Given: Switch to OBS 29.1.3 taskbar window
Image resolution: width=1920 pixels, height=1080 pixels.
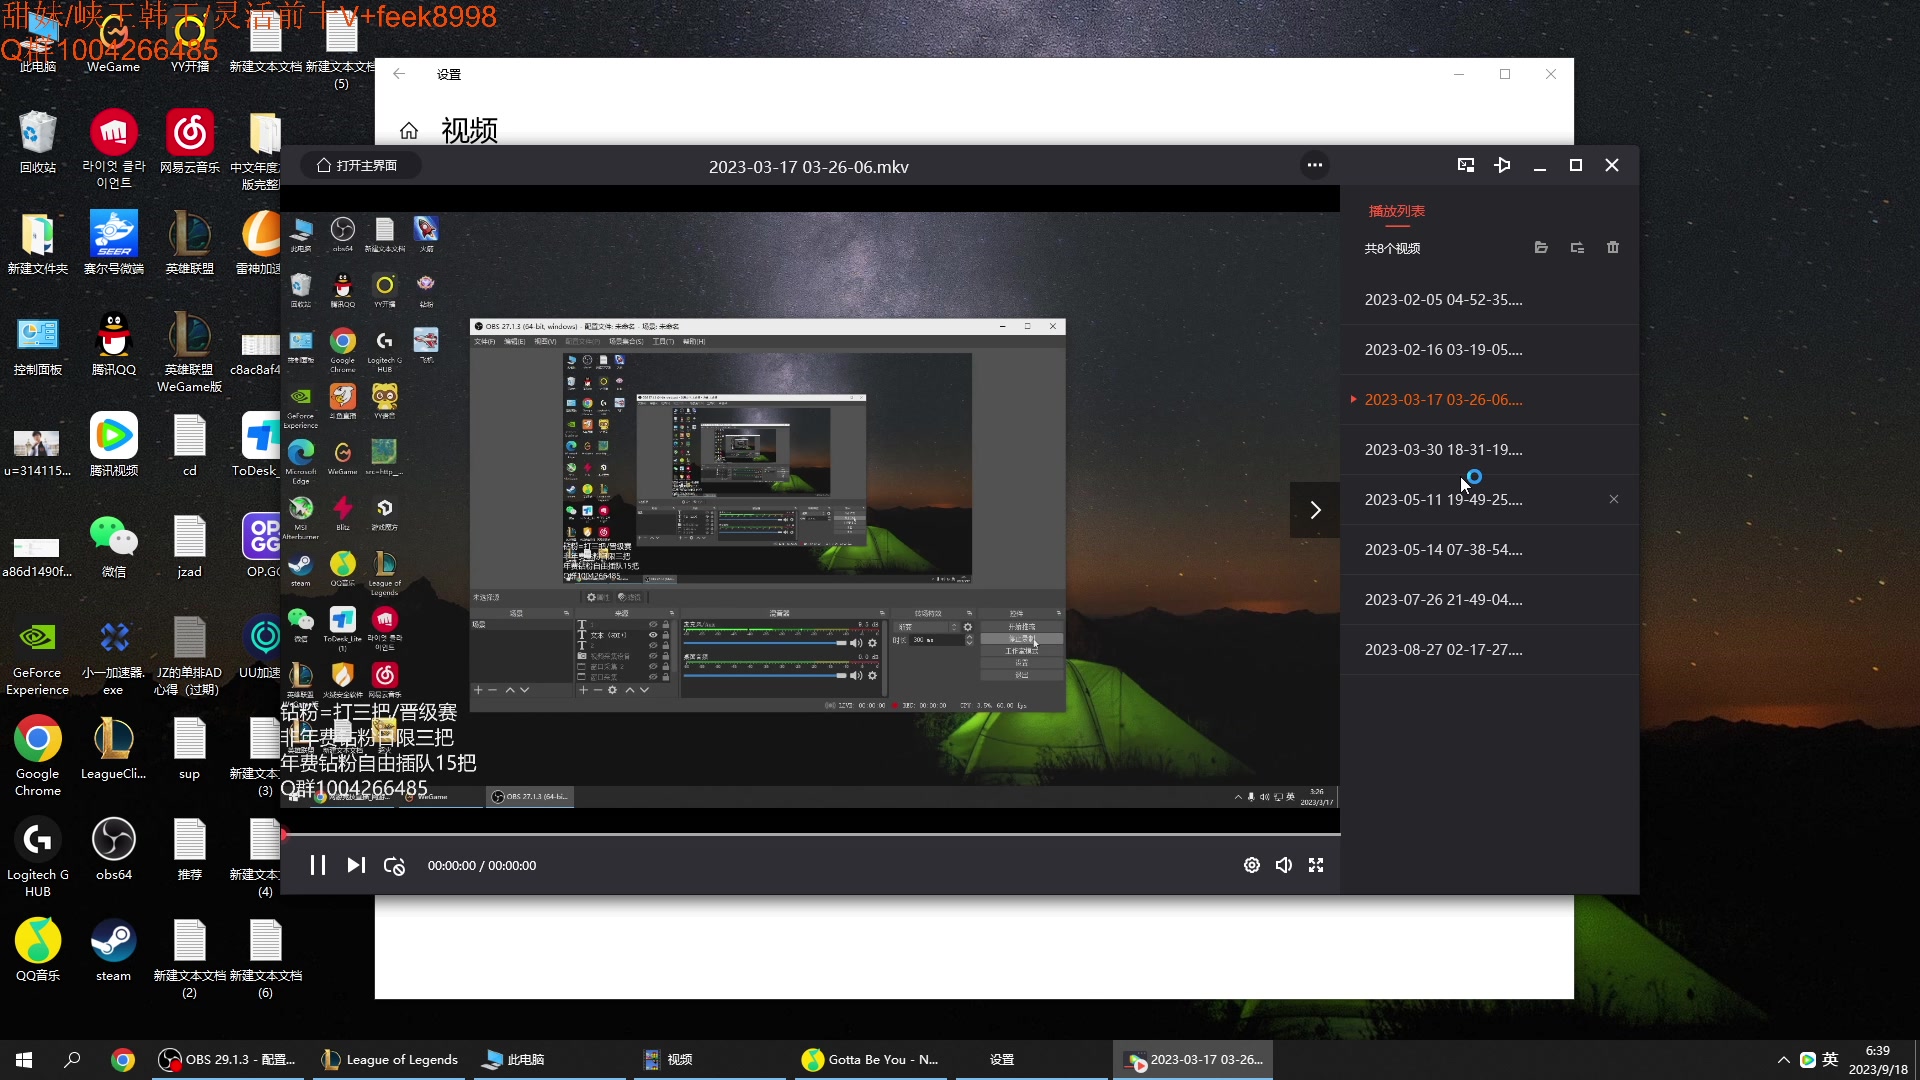Looking at the screenshot, I should pos(228,1060).
